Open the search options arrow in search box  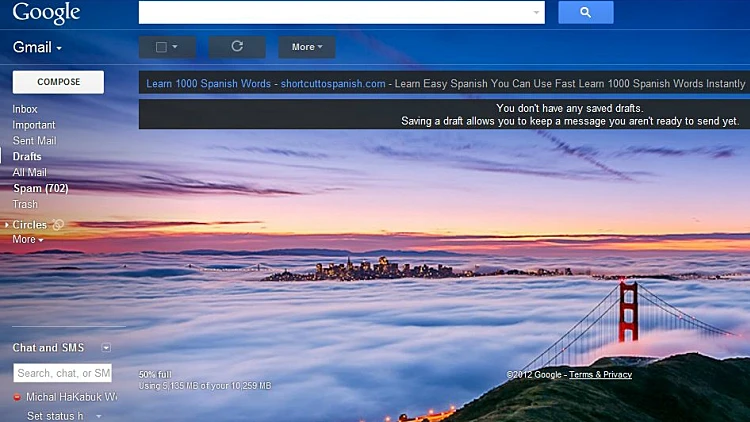537,13
